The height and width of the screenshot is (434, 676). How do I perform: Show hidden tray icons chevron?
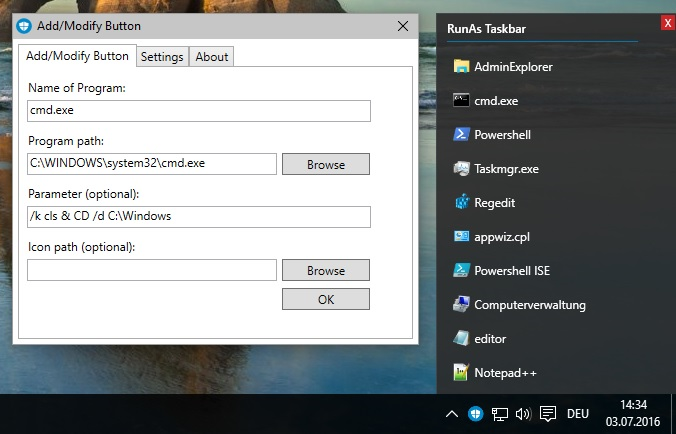coord(451,414)
